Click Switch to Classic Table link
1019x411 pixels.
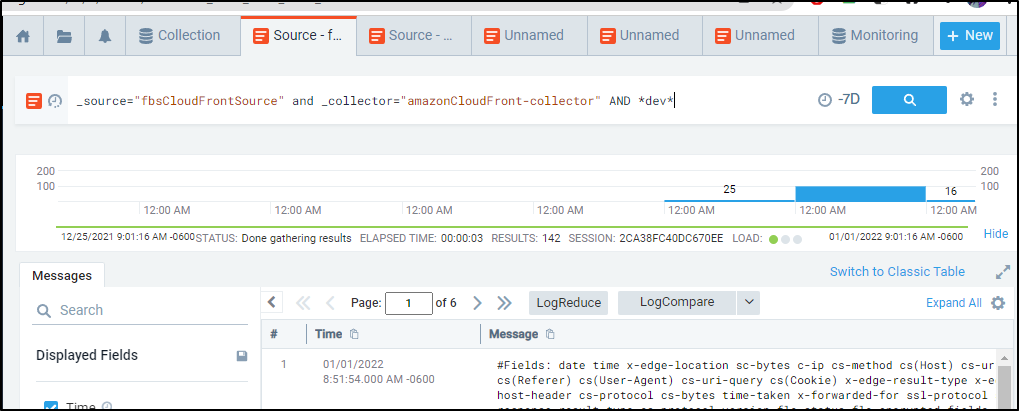[897, 272]
